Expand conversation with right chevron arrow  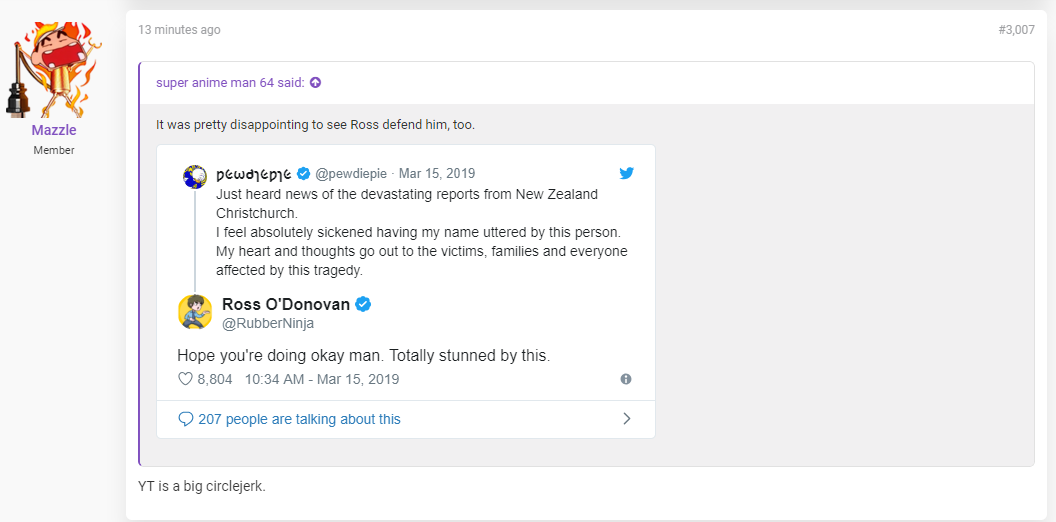pos(626,419)
